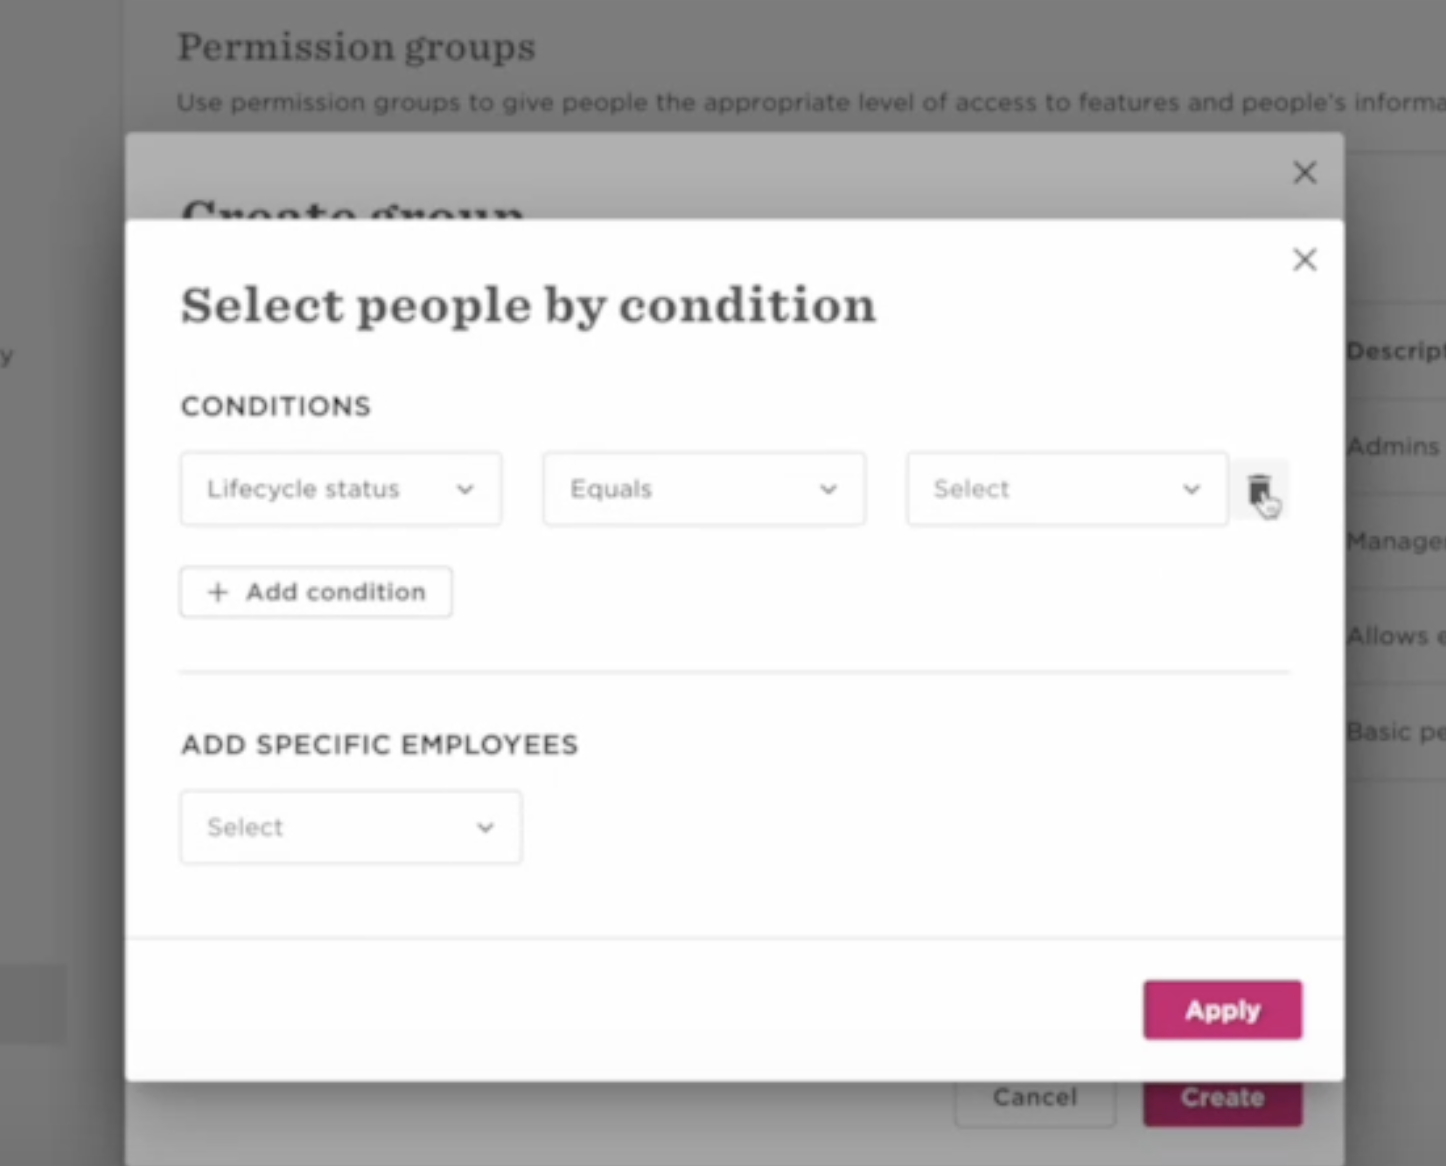Image resolution: width=1446 pixels, height=1166 pixels.
Task: Open the Add specific employees Select dropdown
Action: 351,827
